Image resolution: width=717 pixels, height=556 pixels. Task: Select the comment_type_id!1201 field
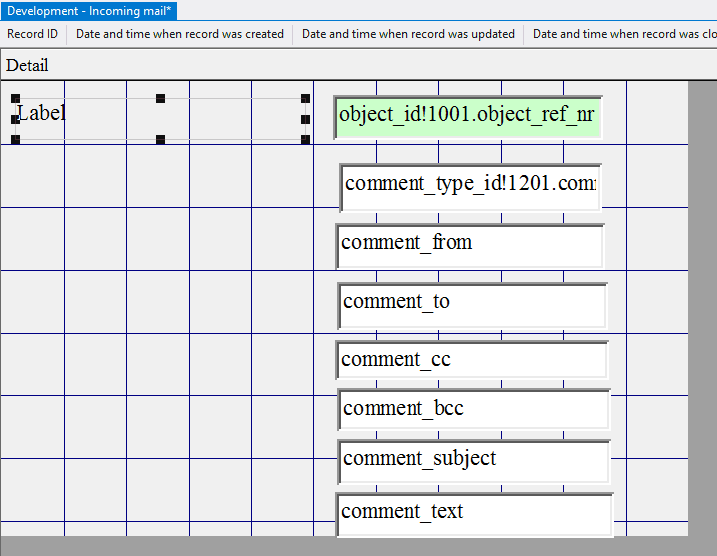click(470, 187)
